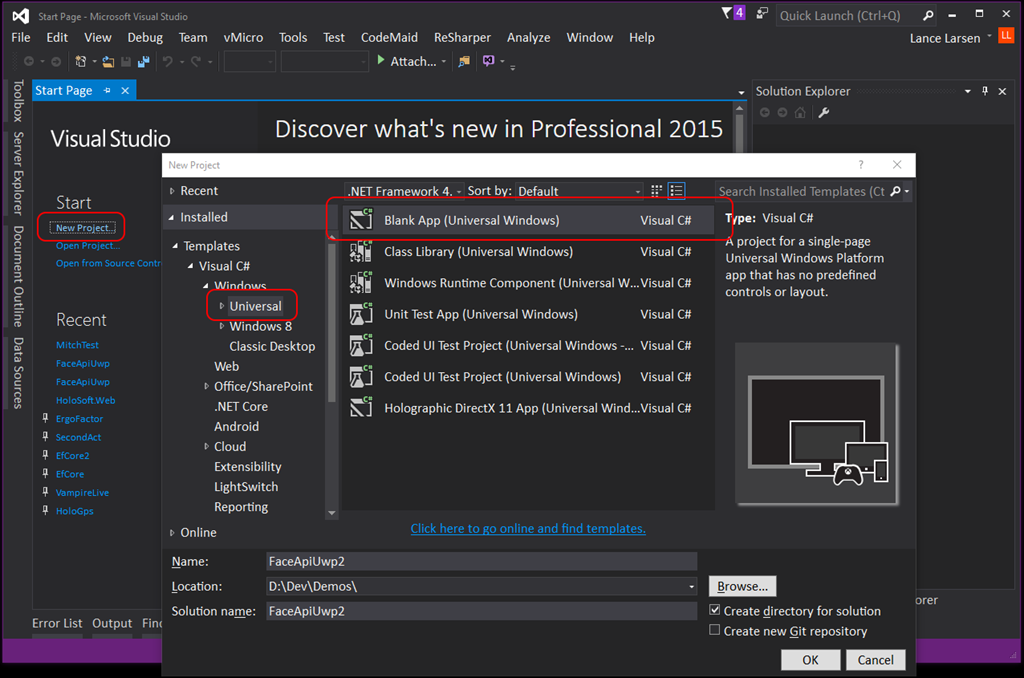Click the Visual Studio logo icon
Screen dimensions: 1024x678
coord(21,16)
